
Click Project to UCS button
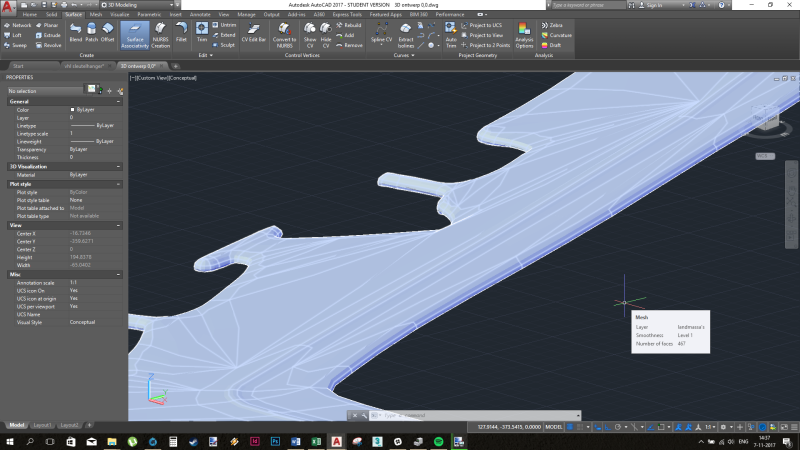tap(485, 24)
